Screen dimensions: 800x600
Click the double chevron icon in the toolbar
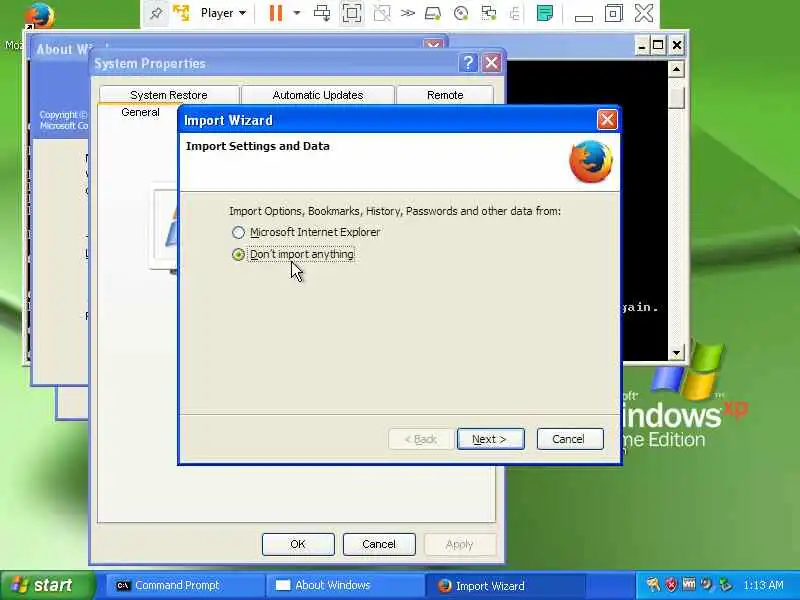(407, 13)
